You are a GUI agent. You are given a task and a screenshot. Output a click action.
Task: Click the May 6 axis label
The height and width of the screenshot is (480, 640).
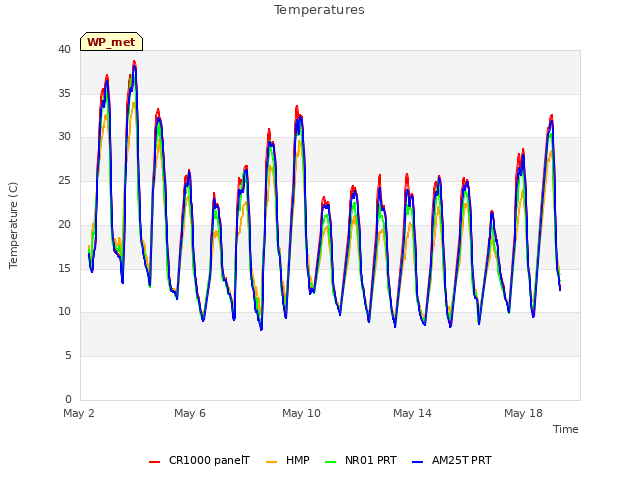190,413
